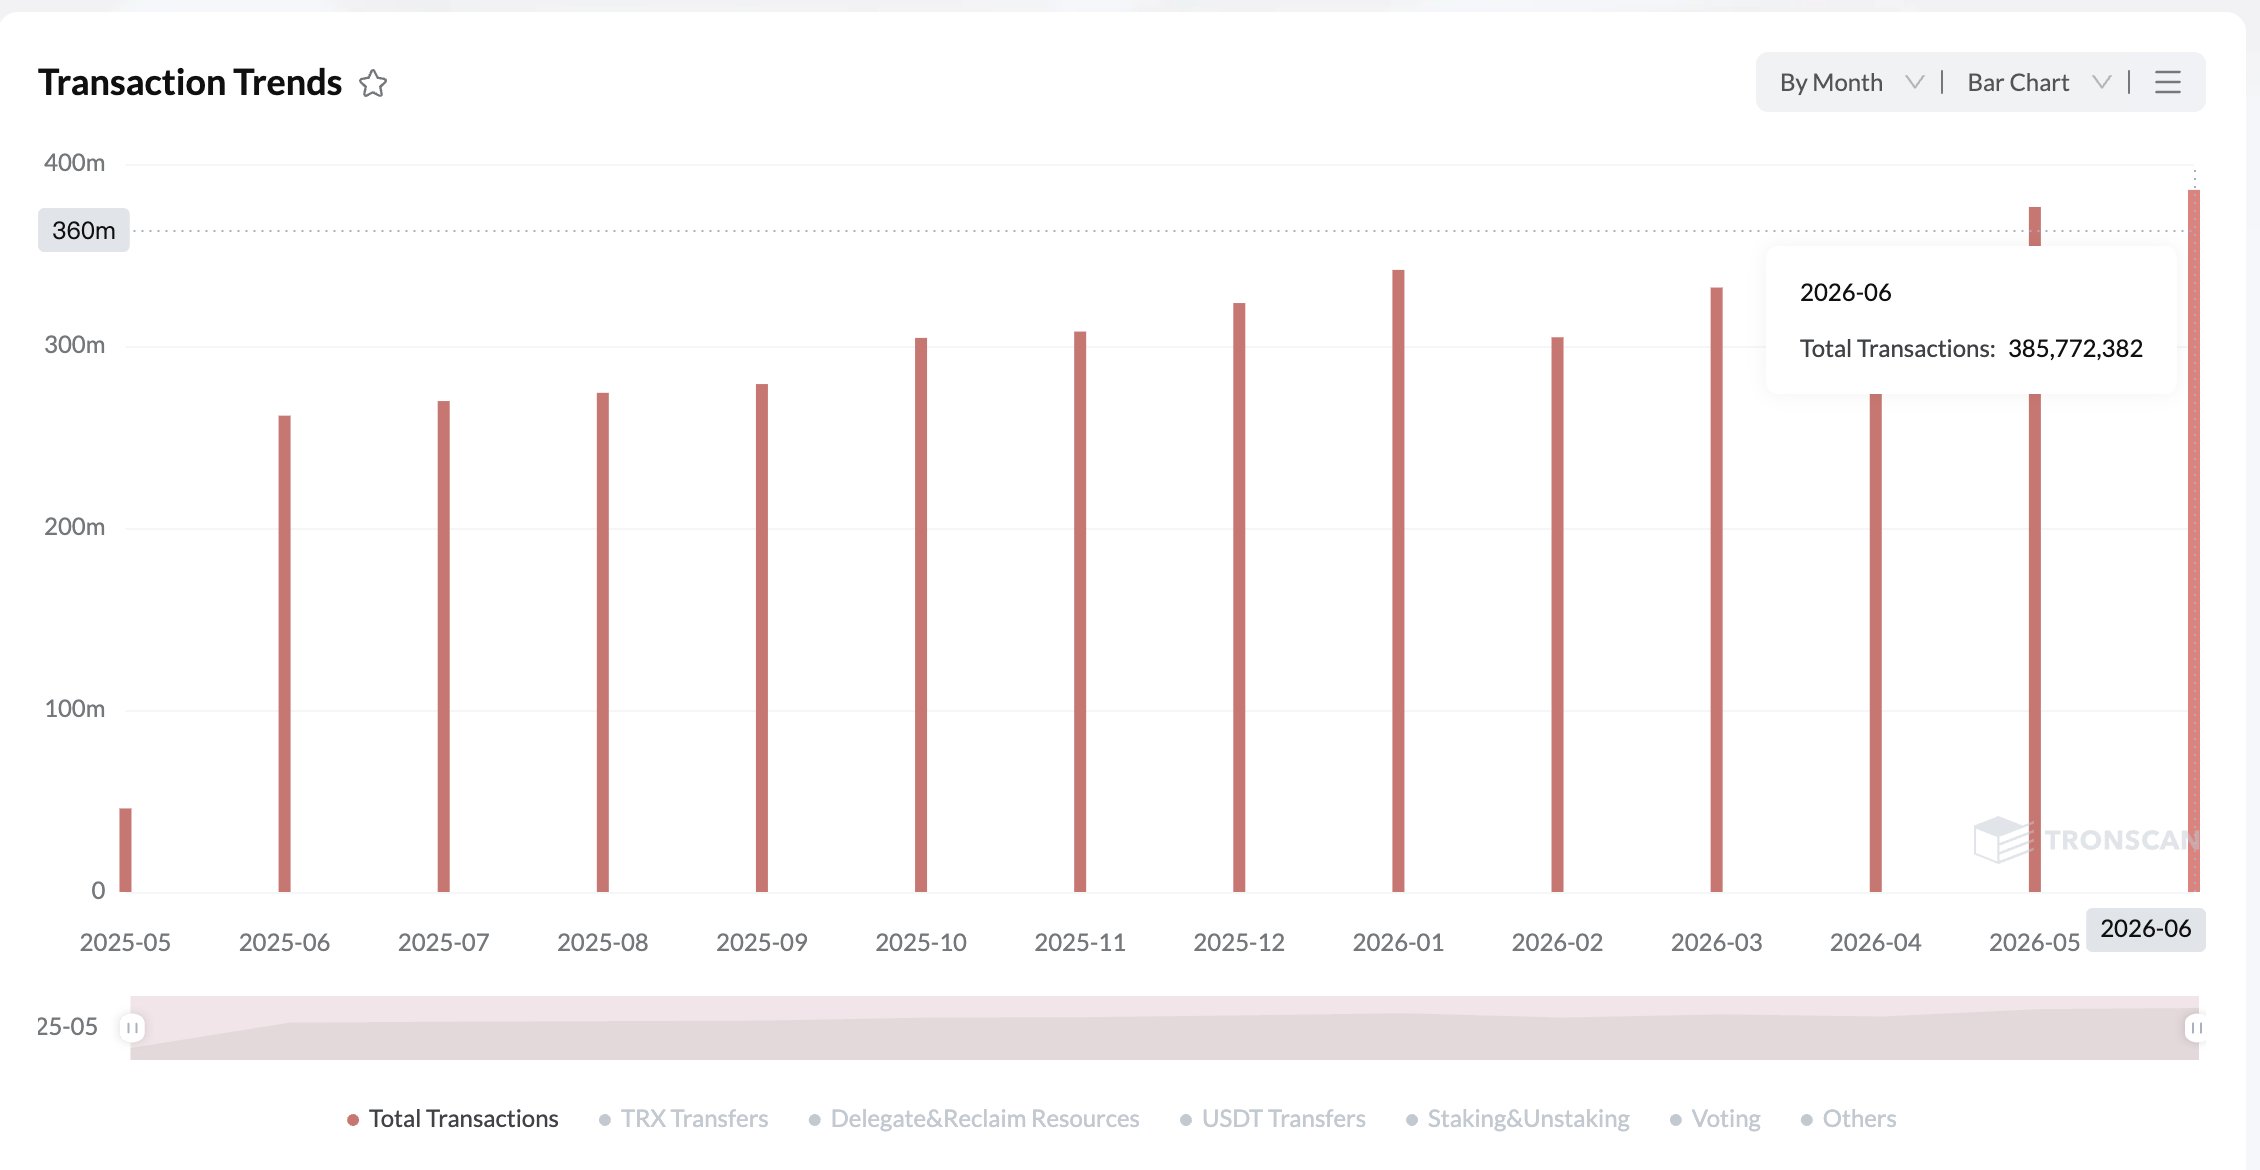Click the 385,772,382 tooltip value
Screen dimensions: 2260x1170
click(2075, 348)
